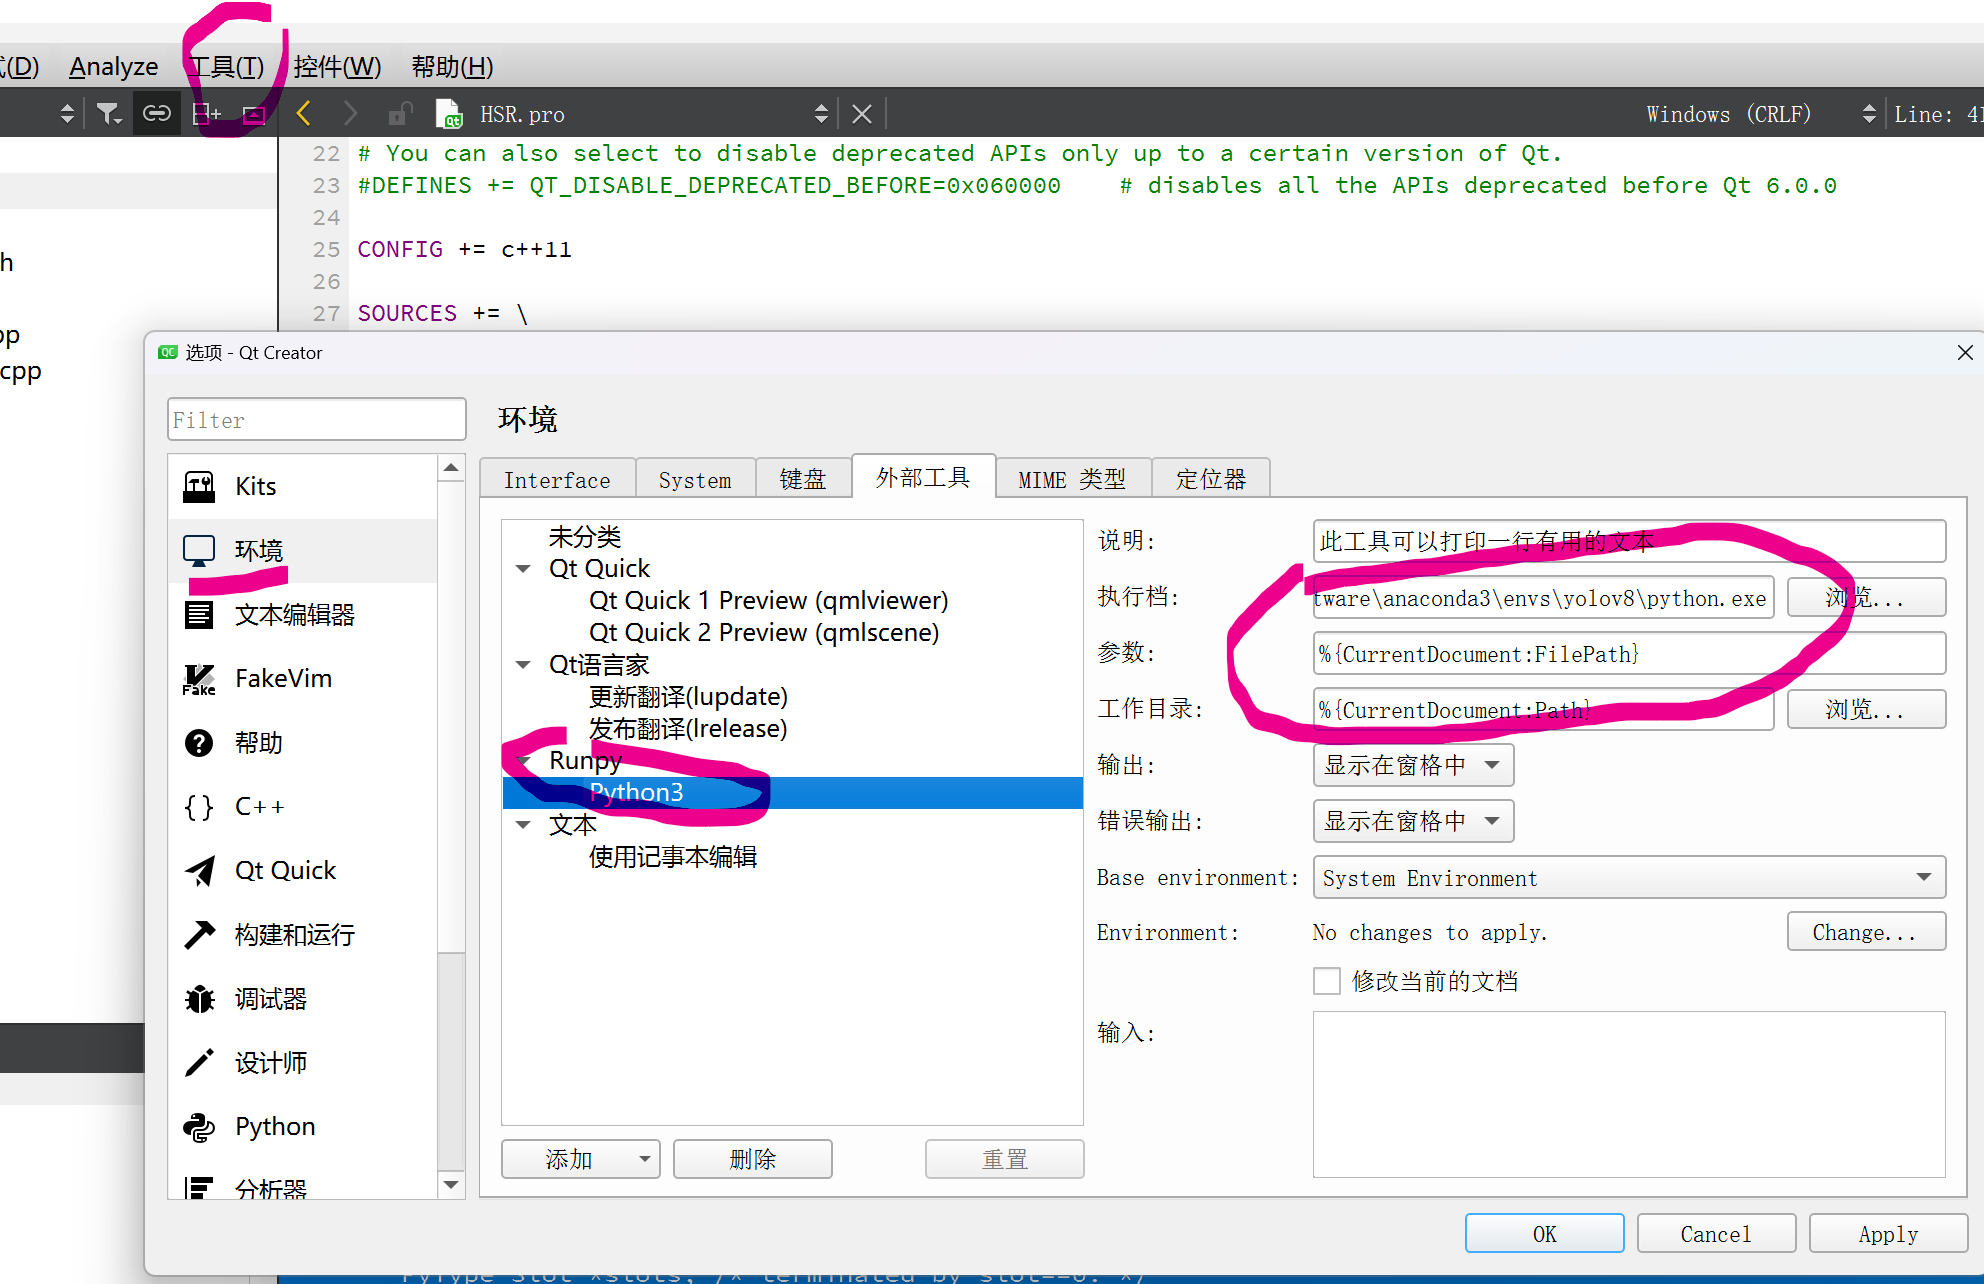Select Qt Quick 1 Preview (qmlviewer)
Image resolution: width=1984 pixels, height=1284 pixels.
(x=768, y=601)
